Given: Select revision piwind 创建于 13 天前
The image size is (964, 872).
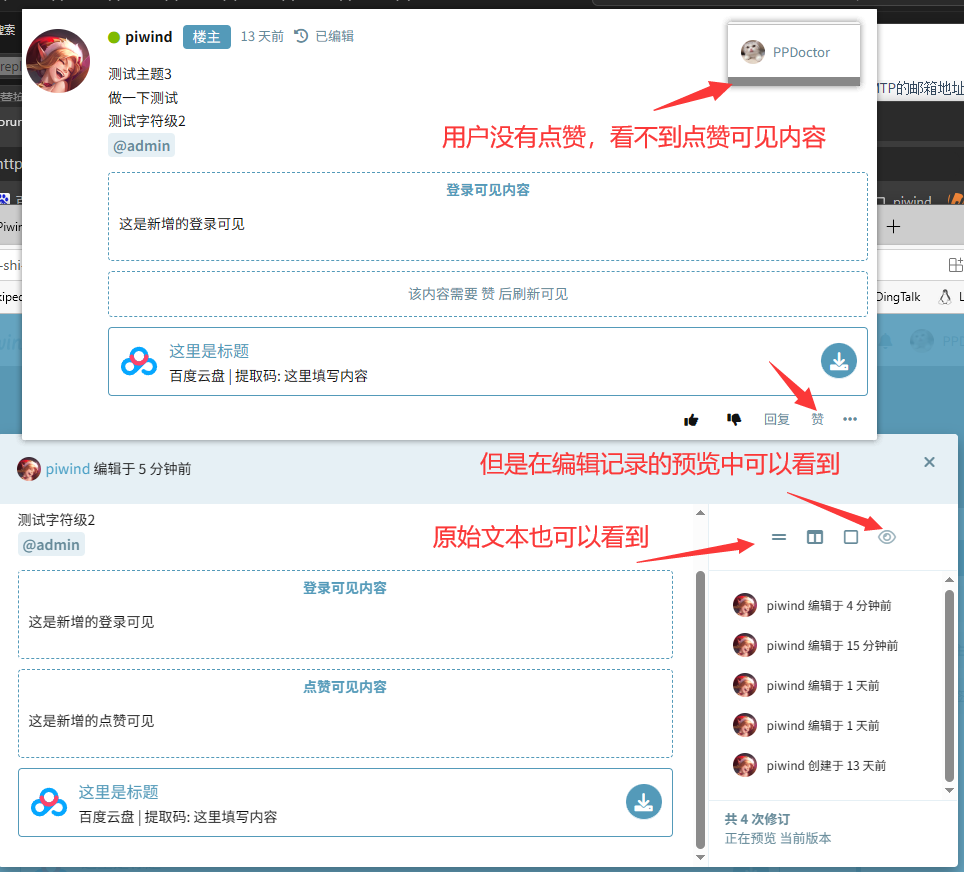Looking at the screenshot, I should [825, 766].
